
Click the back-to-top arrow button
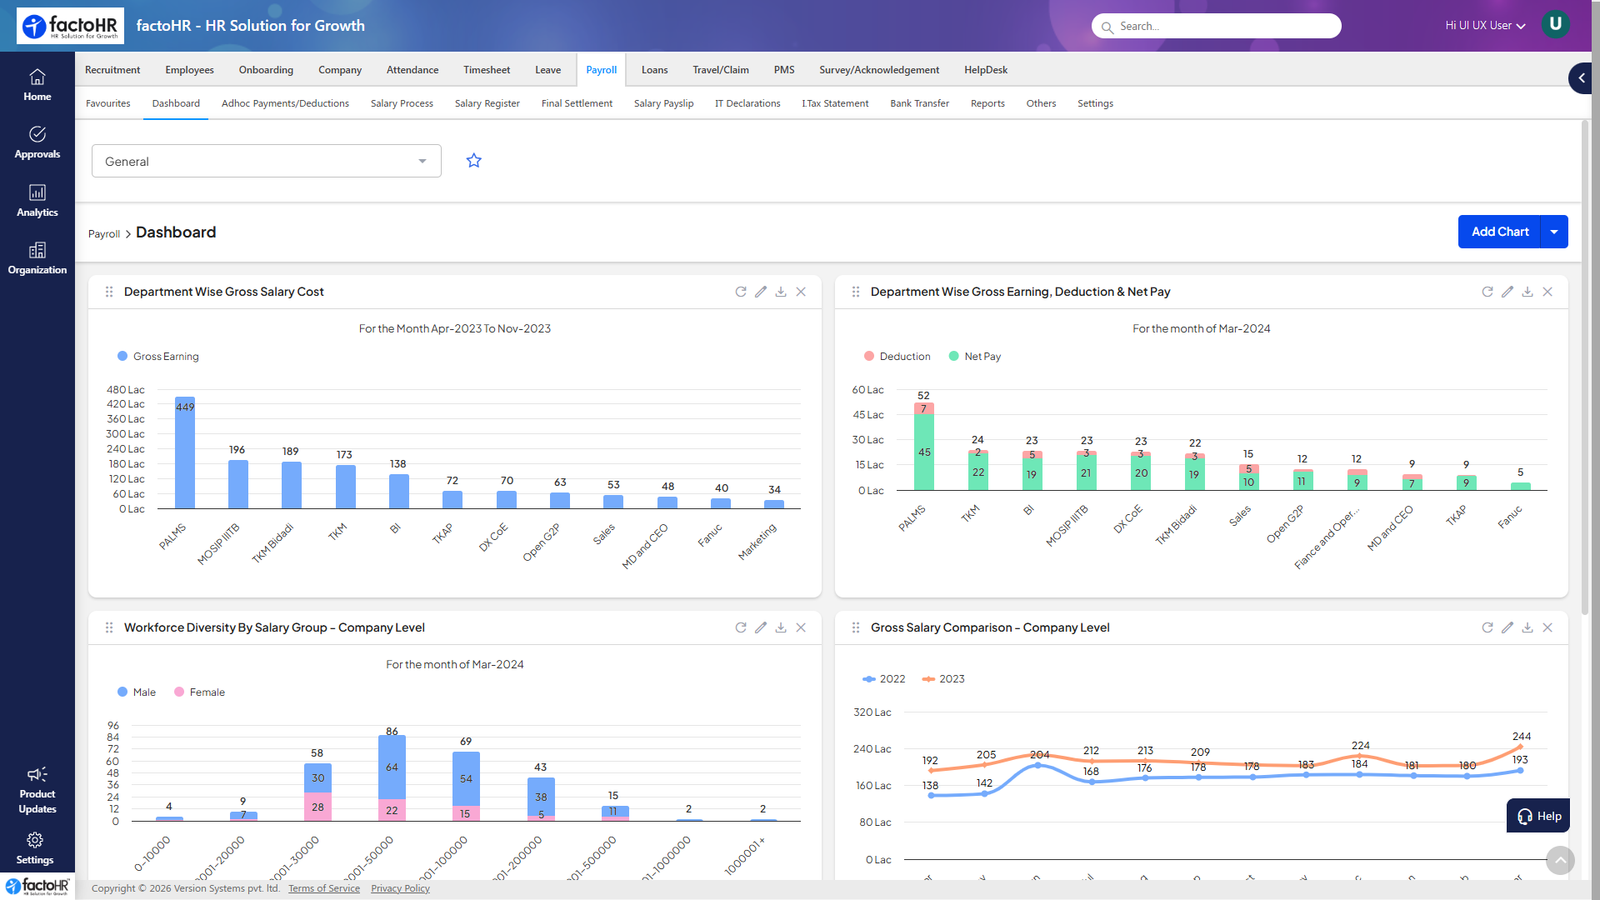(1560, 860)
